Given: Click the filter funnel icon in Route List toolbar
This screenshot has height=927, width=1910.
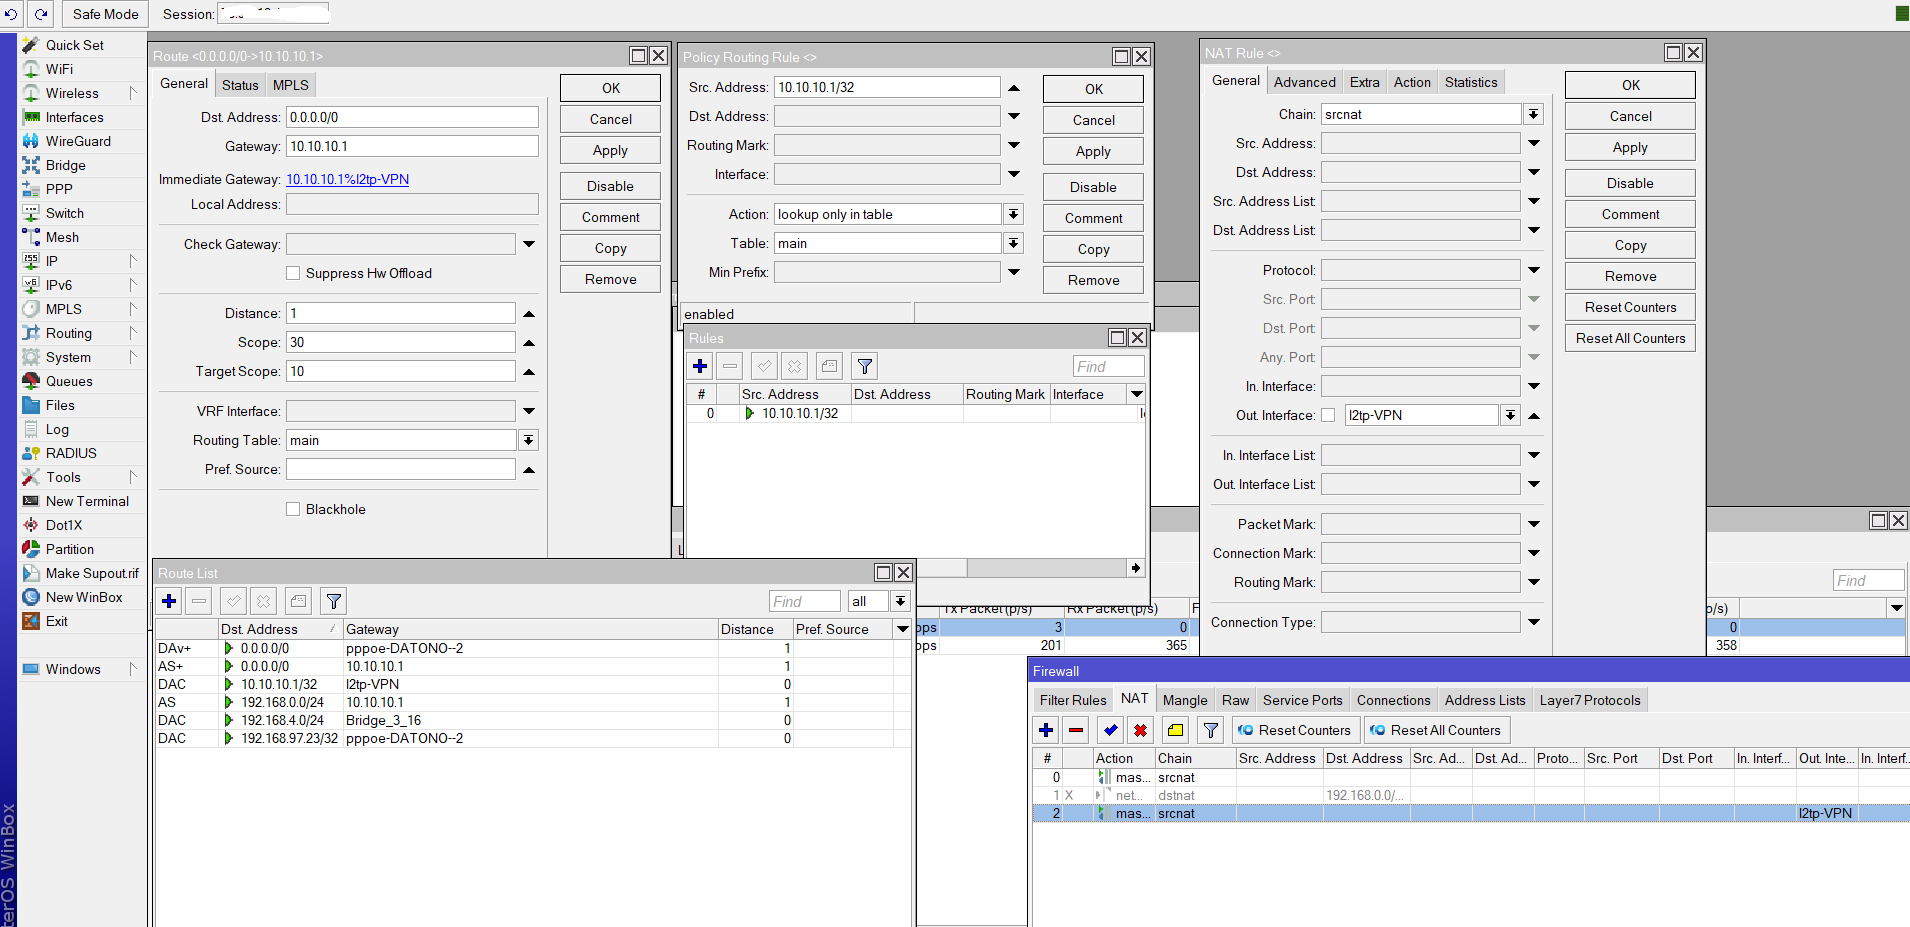Looking at the screenshot, I should [334, 601].
